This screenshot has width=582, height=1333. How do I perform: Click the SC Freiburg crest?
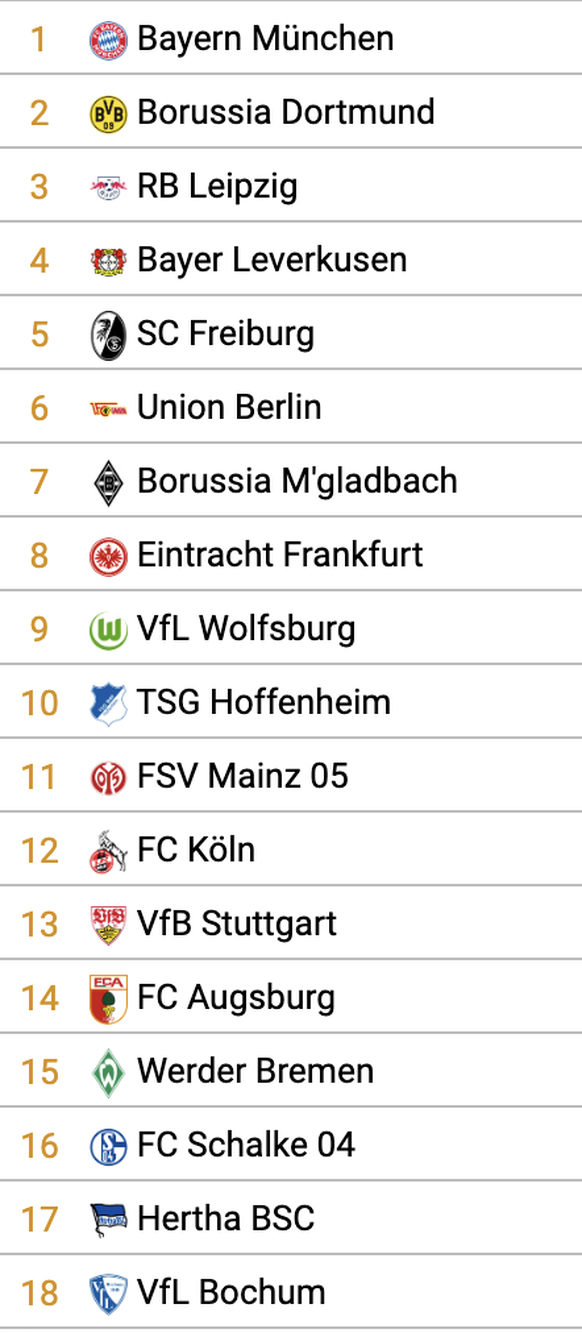click(x=108, y=335)
